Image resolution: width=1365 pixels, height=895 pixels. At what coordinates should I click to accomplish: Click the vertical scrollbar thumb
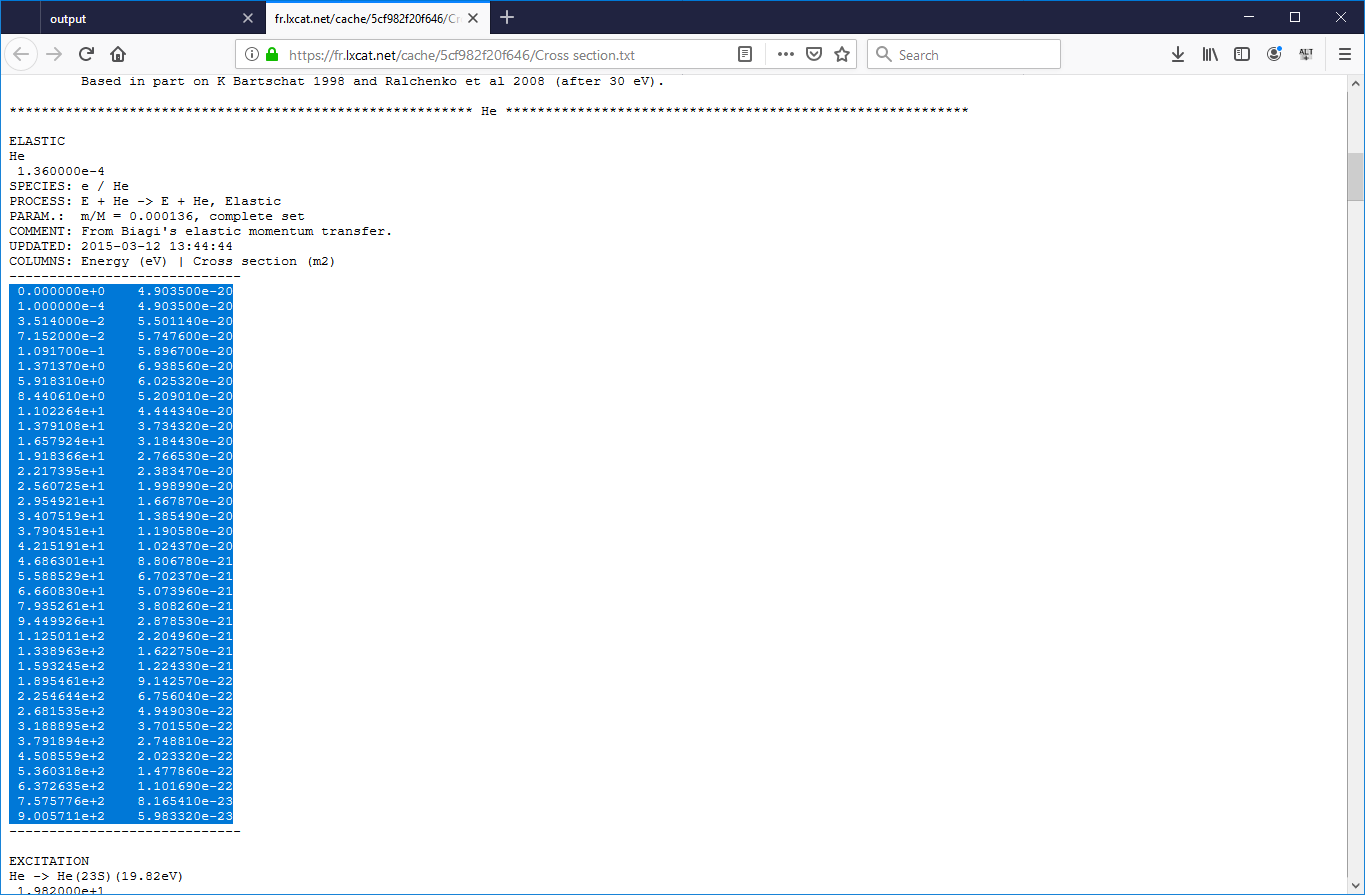click(x=1355, y=178)
